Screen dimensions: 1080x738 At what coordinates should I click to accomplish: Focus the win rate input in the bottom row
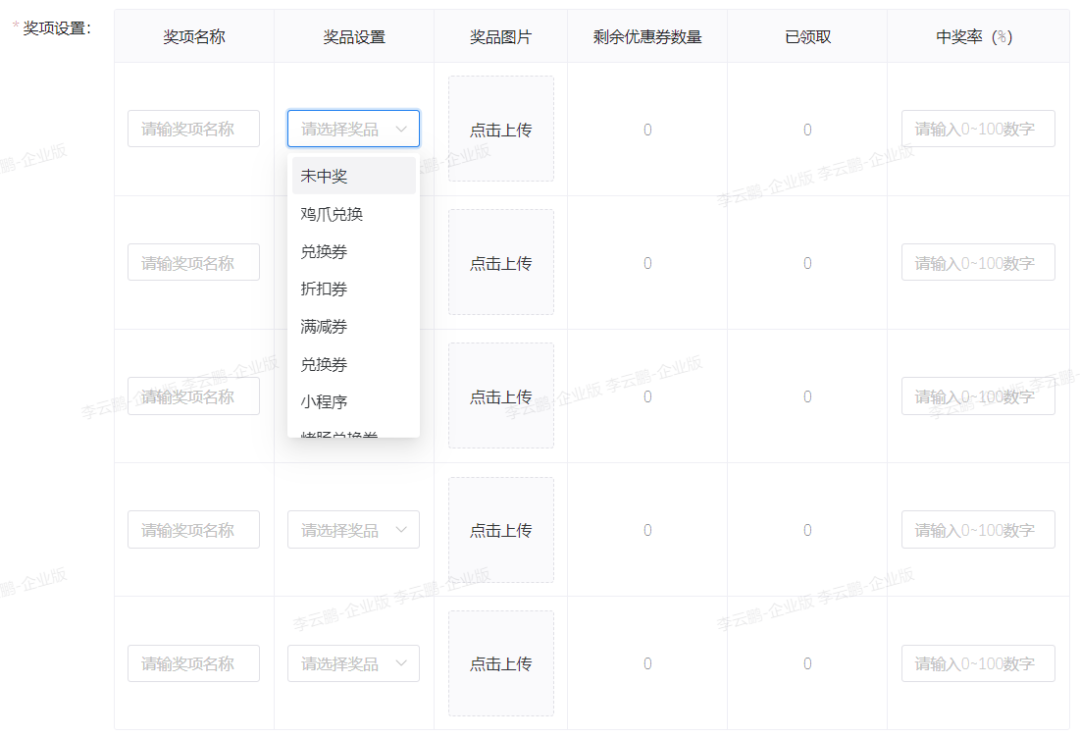(x=977, y=663)
